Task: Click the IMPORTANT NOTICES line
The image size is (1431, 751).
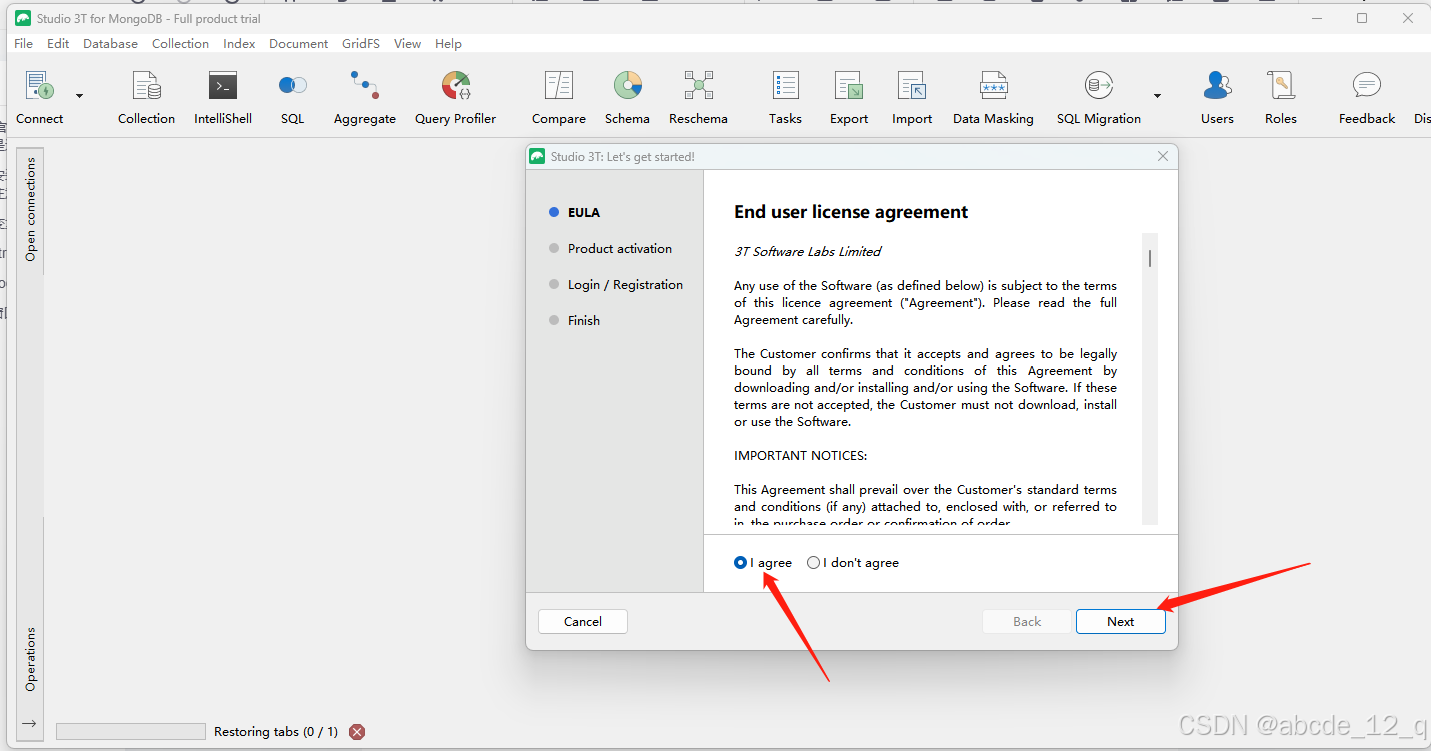Action: pos(800,456)
